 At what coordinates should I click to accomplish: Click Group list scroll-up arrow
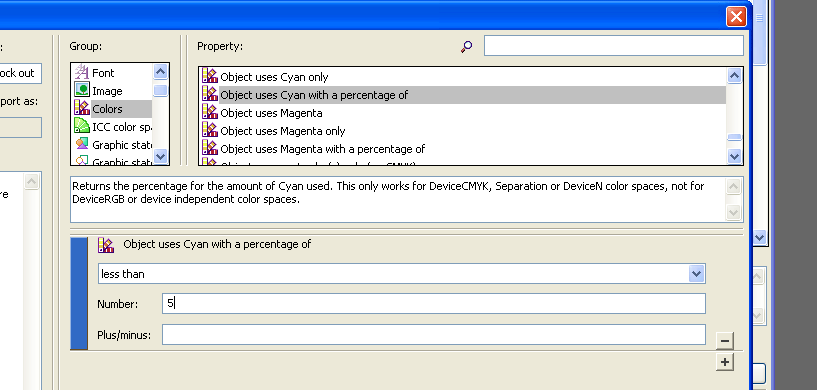[160, 71]
